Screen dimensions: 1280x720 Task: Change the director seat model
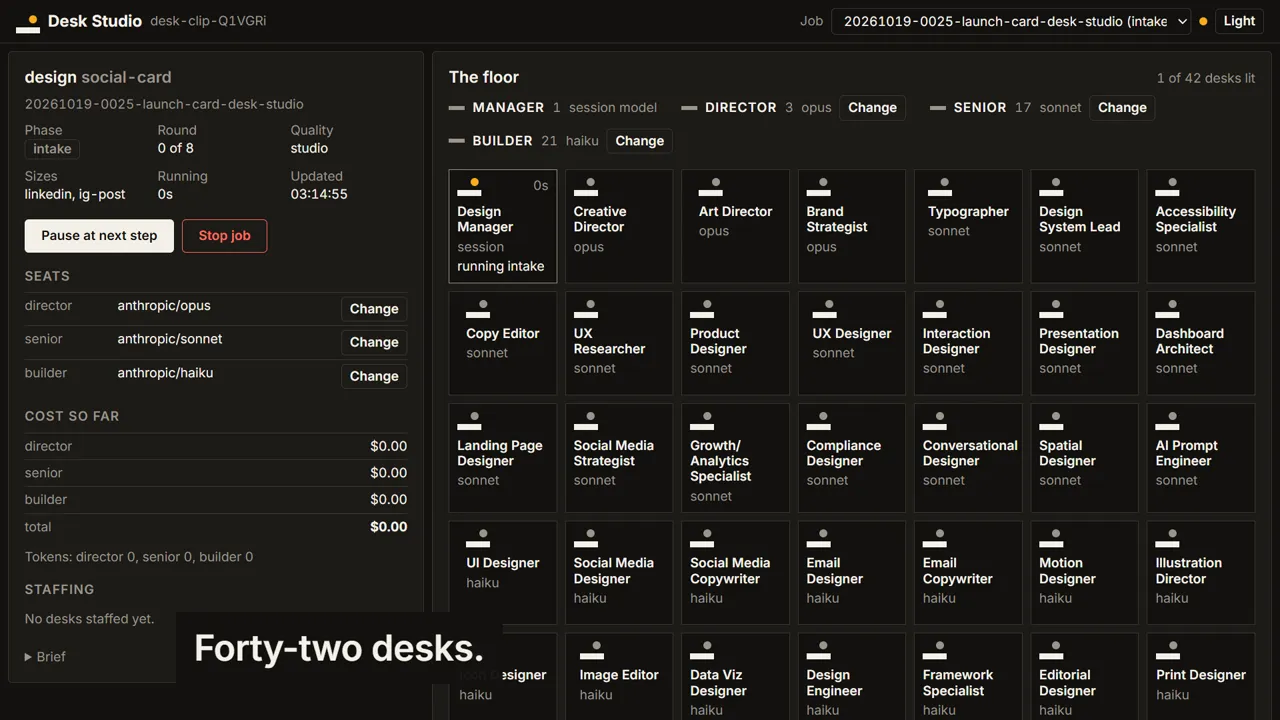(x=374, y=309)
